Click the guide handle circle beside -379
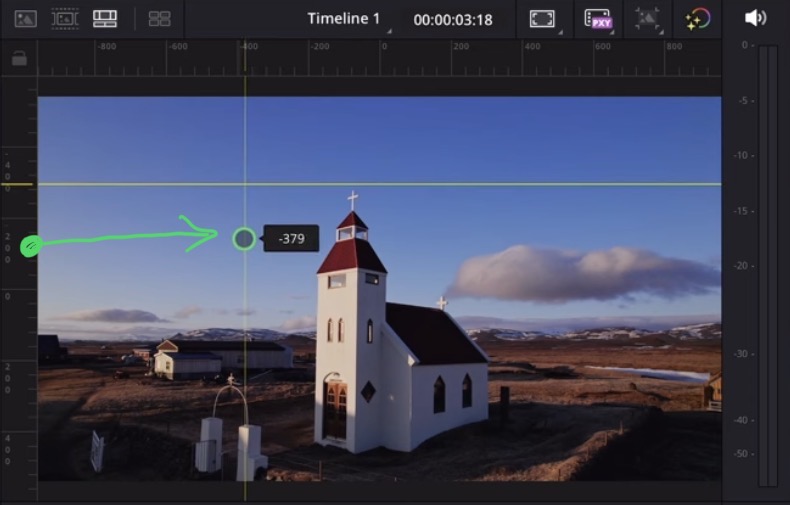The width and height of the screenshot is (790, 505). (244, 238)
